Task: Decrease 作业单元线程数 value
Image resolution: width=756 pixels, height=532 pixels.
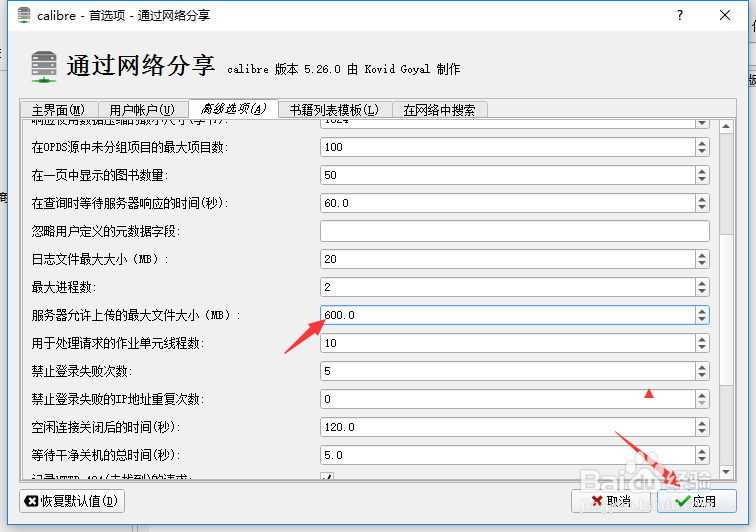Action: [702, 347]
